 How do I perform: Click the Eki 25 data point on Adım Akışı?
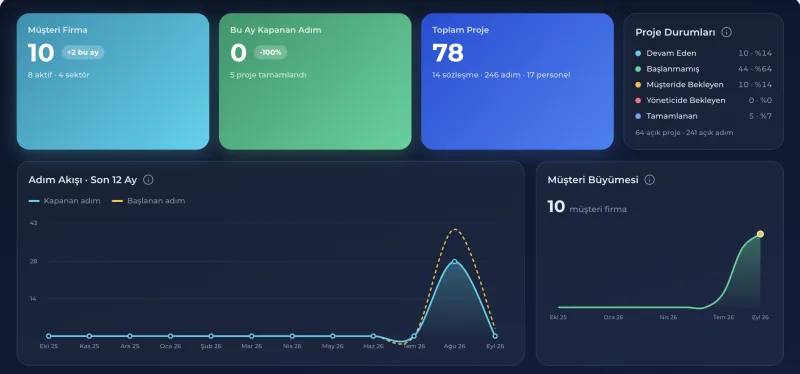pos(48,336)
